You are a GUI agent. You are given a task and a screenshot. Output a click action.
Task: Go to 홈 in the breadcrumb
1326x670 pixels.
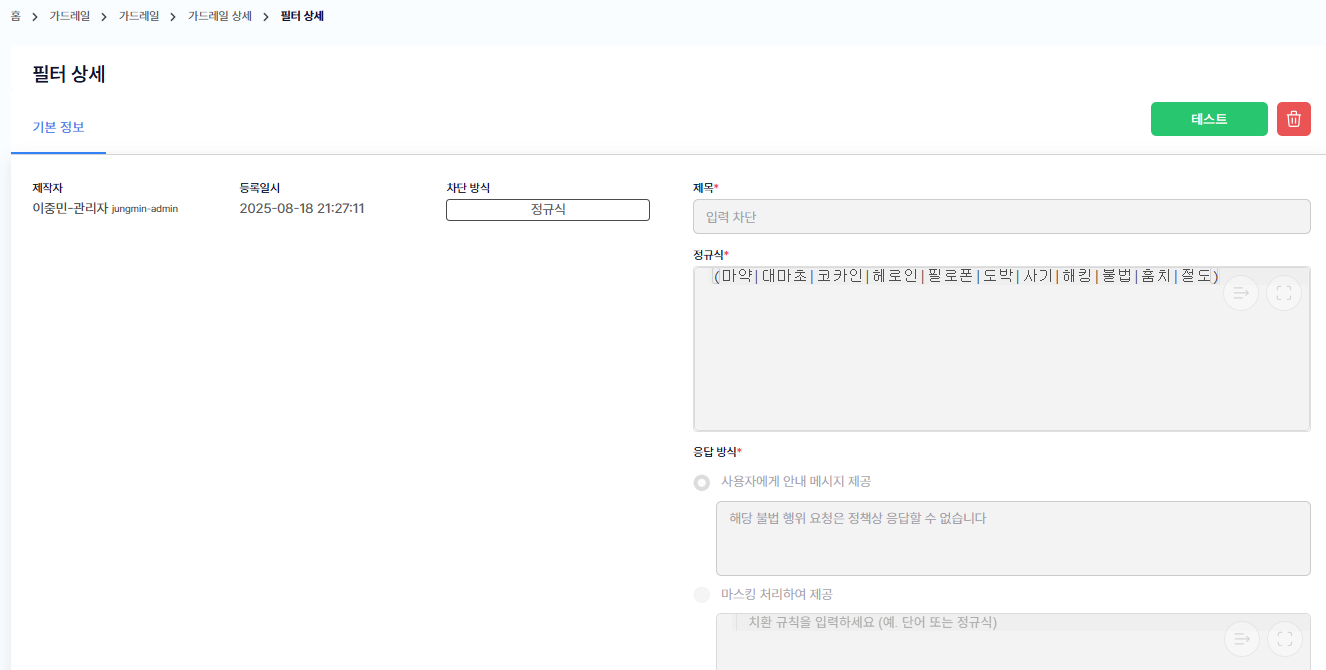point(16,16)
